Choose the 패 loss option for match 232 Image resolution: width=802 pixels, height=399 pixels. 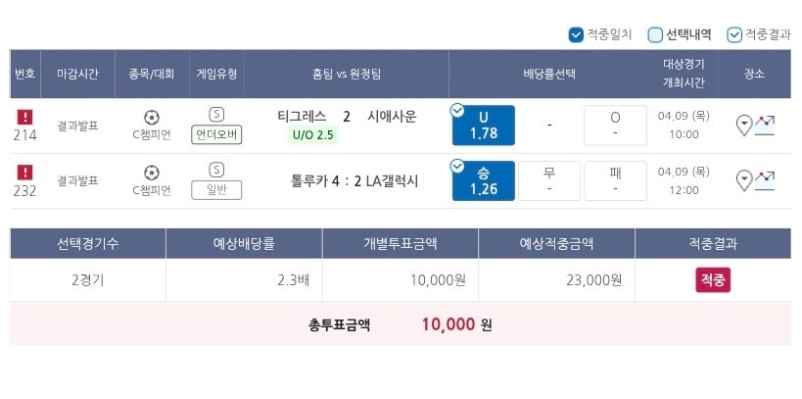615,181
